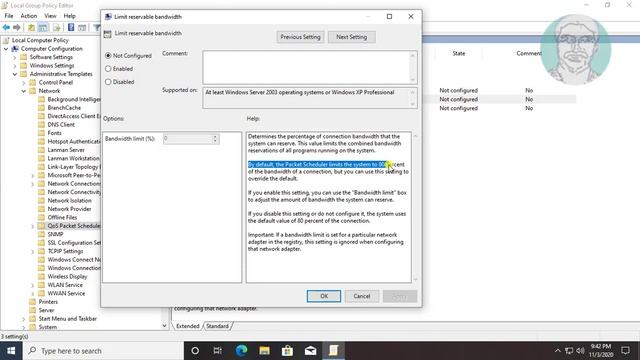Image resolution: width=640 pixels, height=360 pixels.
Task: Open Cortana circle on taskbar
Action: 195,351
